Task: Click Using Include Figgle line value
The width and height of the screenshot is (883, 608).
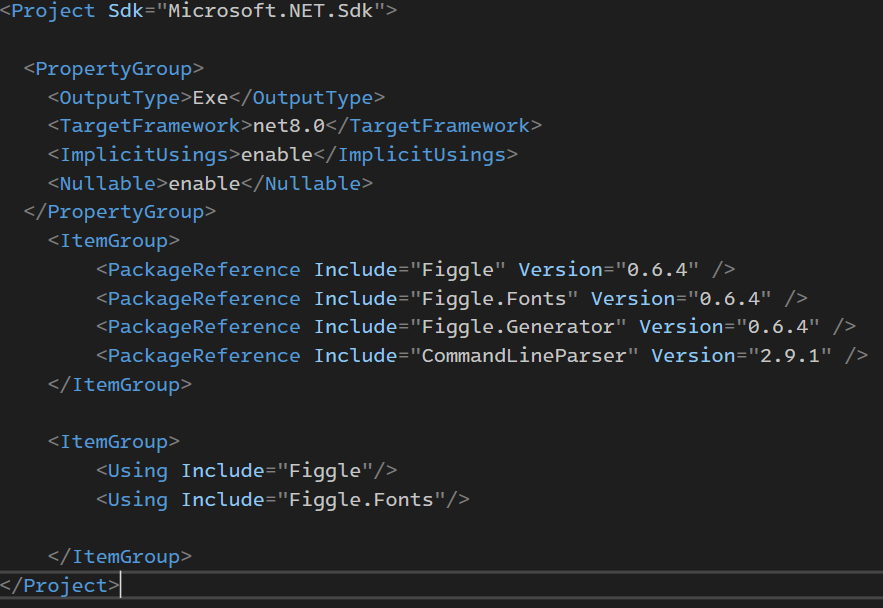Action: [x=325, y=471]
